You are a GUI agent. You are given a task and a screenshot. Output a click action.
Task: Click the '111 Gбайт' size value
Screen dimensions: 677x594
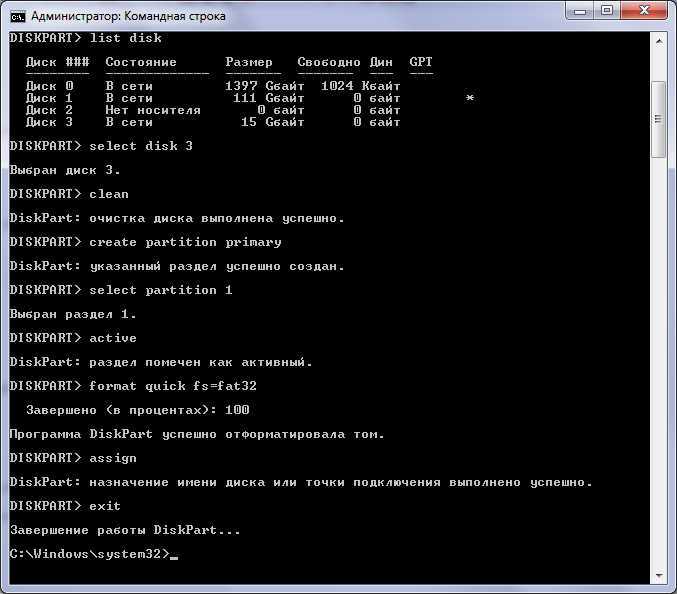pyautogui.click(x=269, y=98)
